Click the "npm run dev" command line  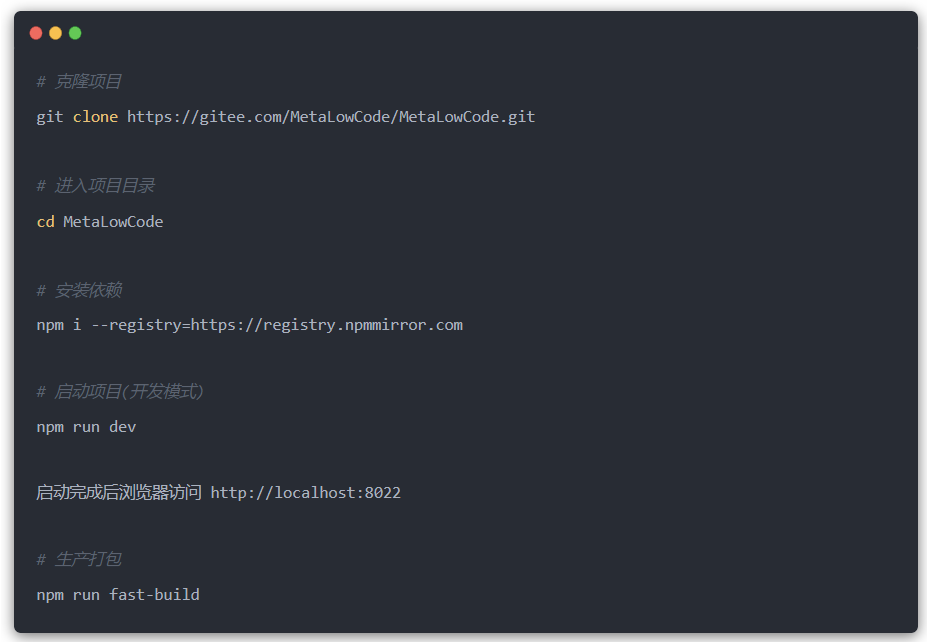click(86, 427)
